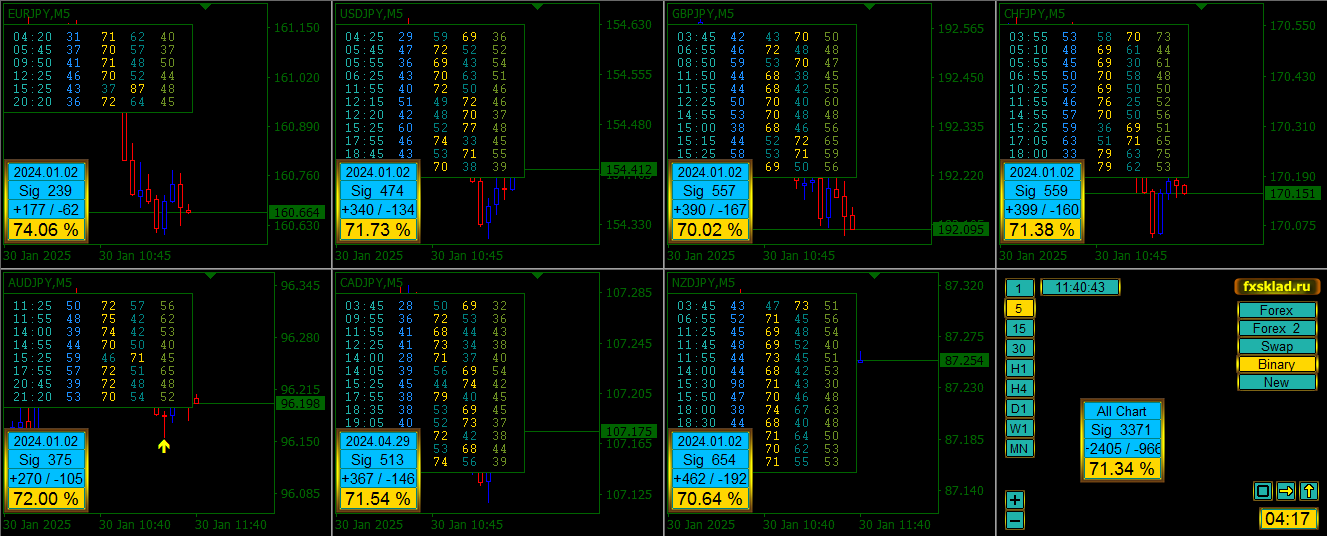Click the green triangle marker atop EURJPY chart
This screenshot has width=1327, height=536.
(x=206, y=6)
